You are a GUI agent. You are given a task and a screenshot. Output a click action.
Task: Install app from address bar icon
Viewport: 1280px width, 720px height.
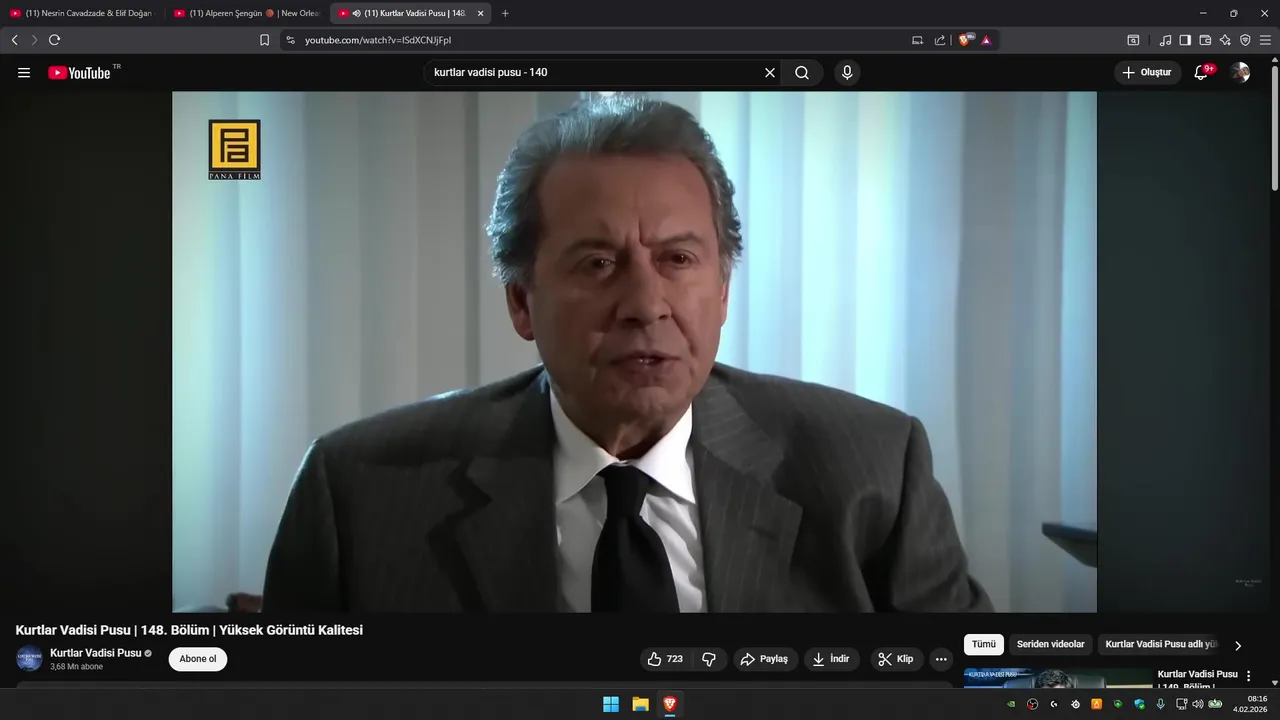[917, 40]
